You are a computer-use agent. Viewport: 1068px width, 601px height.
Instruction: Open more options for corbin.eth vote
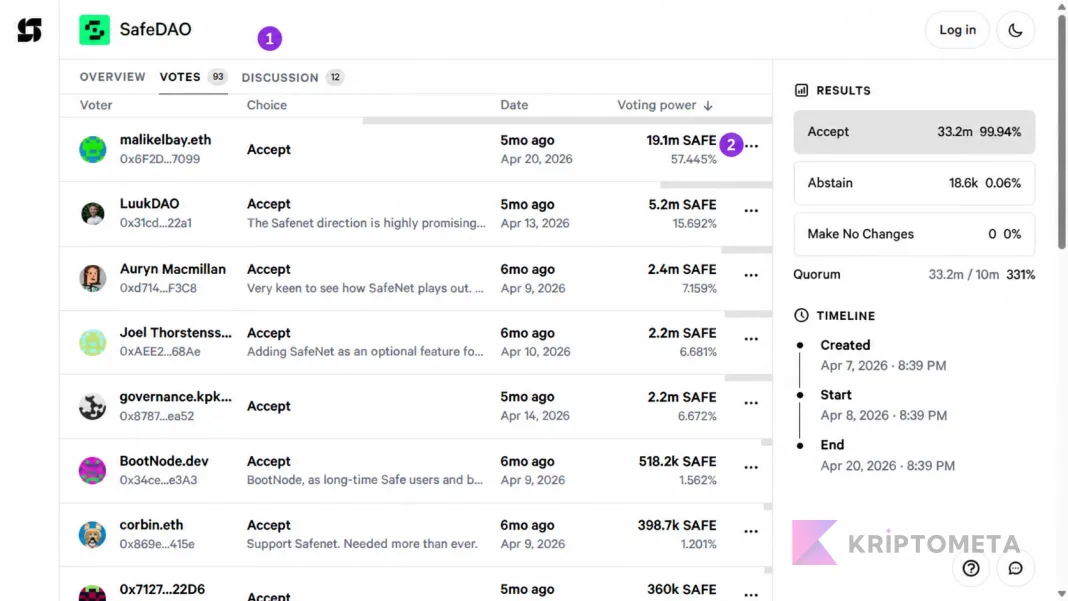(751, 531)
